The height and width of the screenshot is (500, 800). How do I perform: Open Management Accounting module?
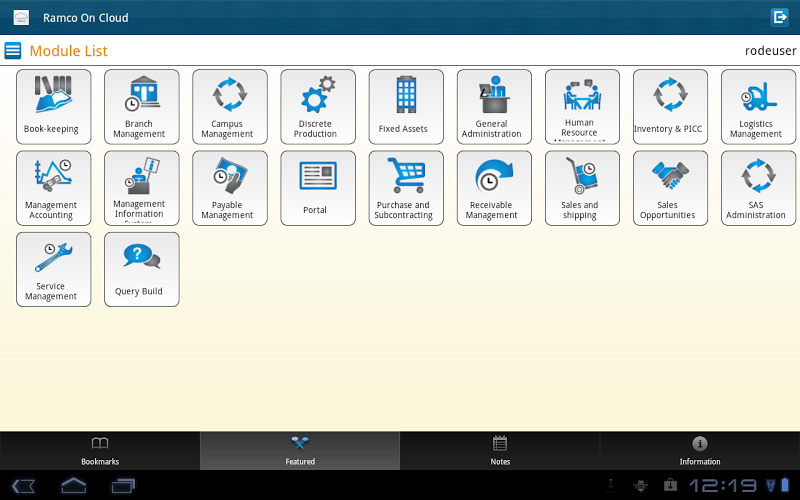[54, 188]
